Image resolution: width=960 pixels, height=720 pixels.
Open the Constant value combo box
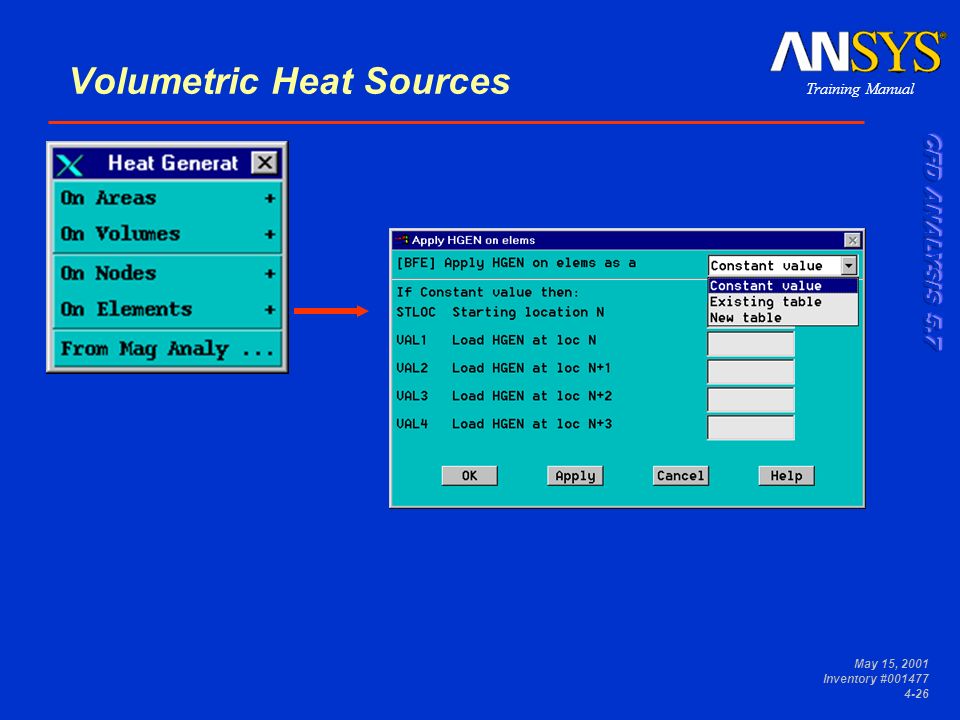click(x=782, y=266)
